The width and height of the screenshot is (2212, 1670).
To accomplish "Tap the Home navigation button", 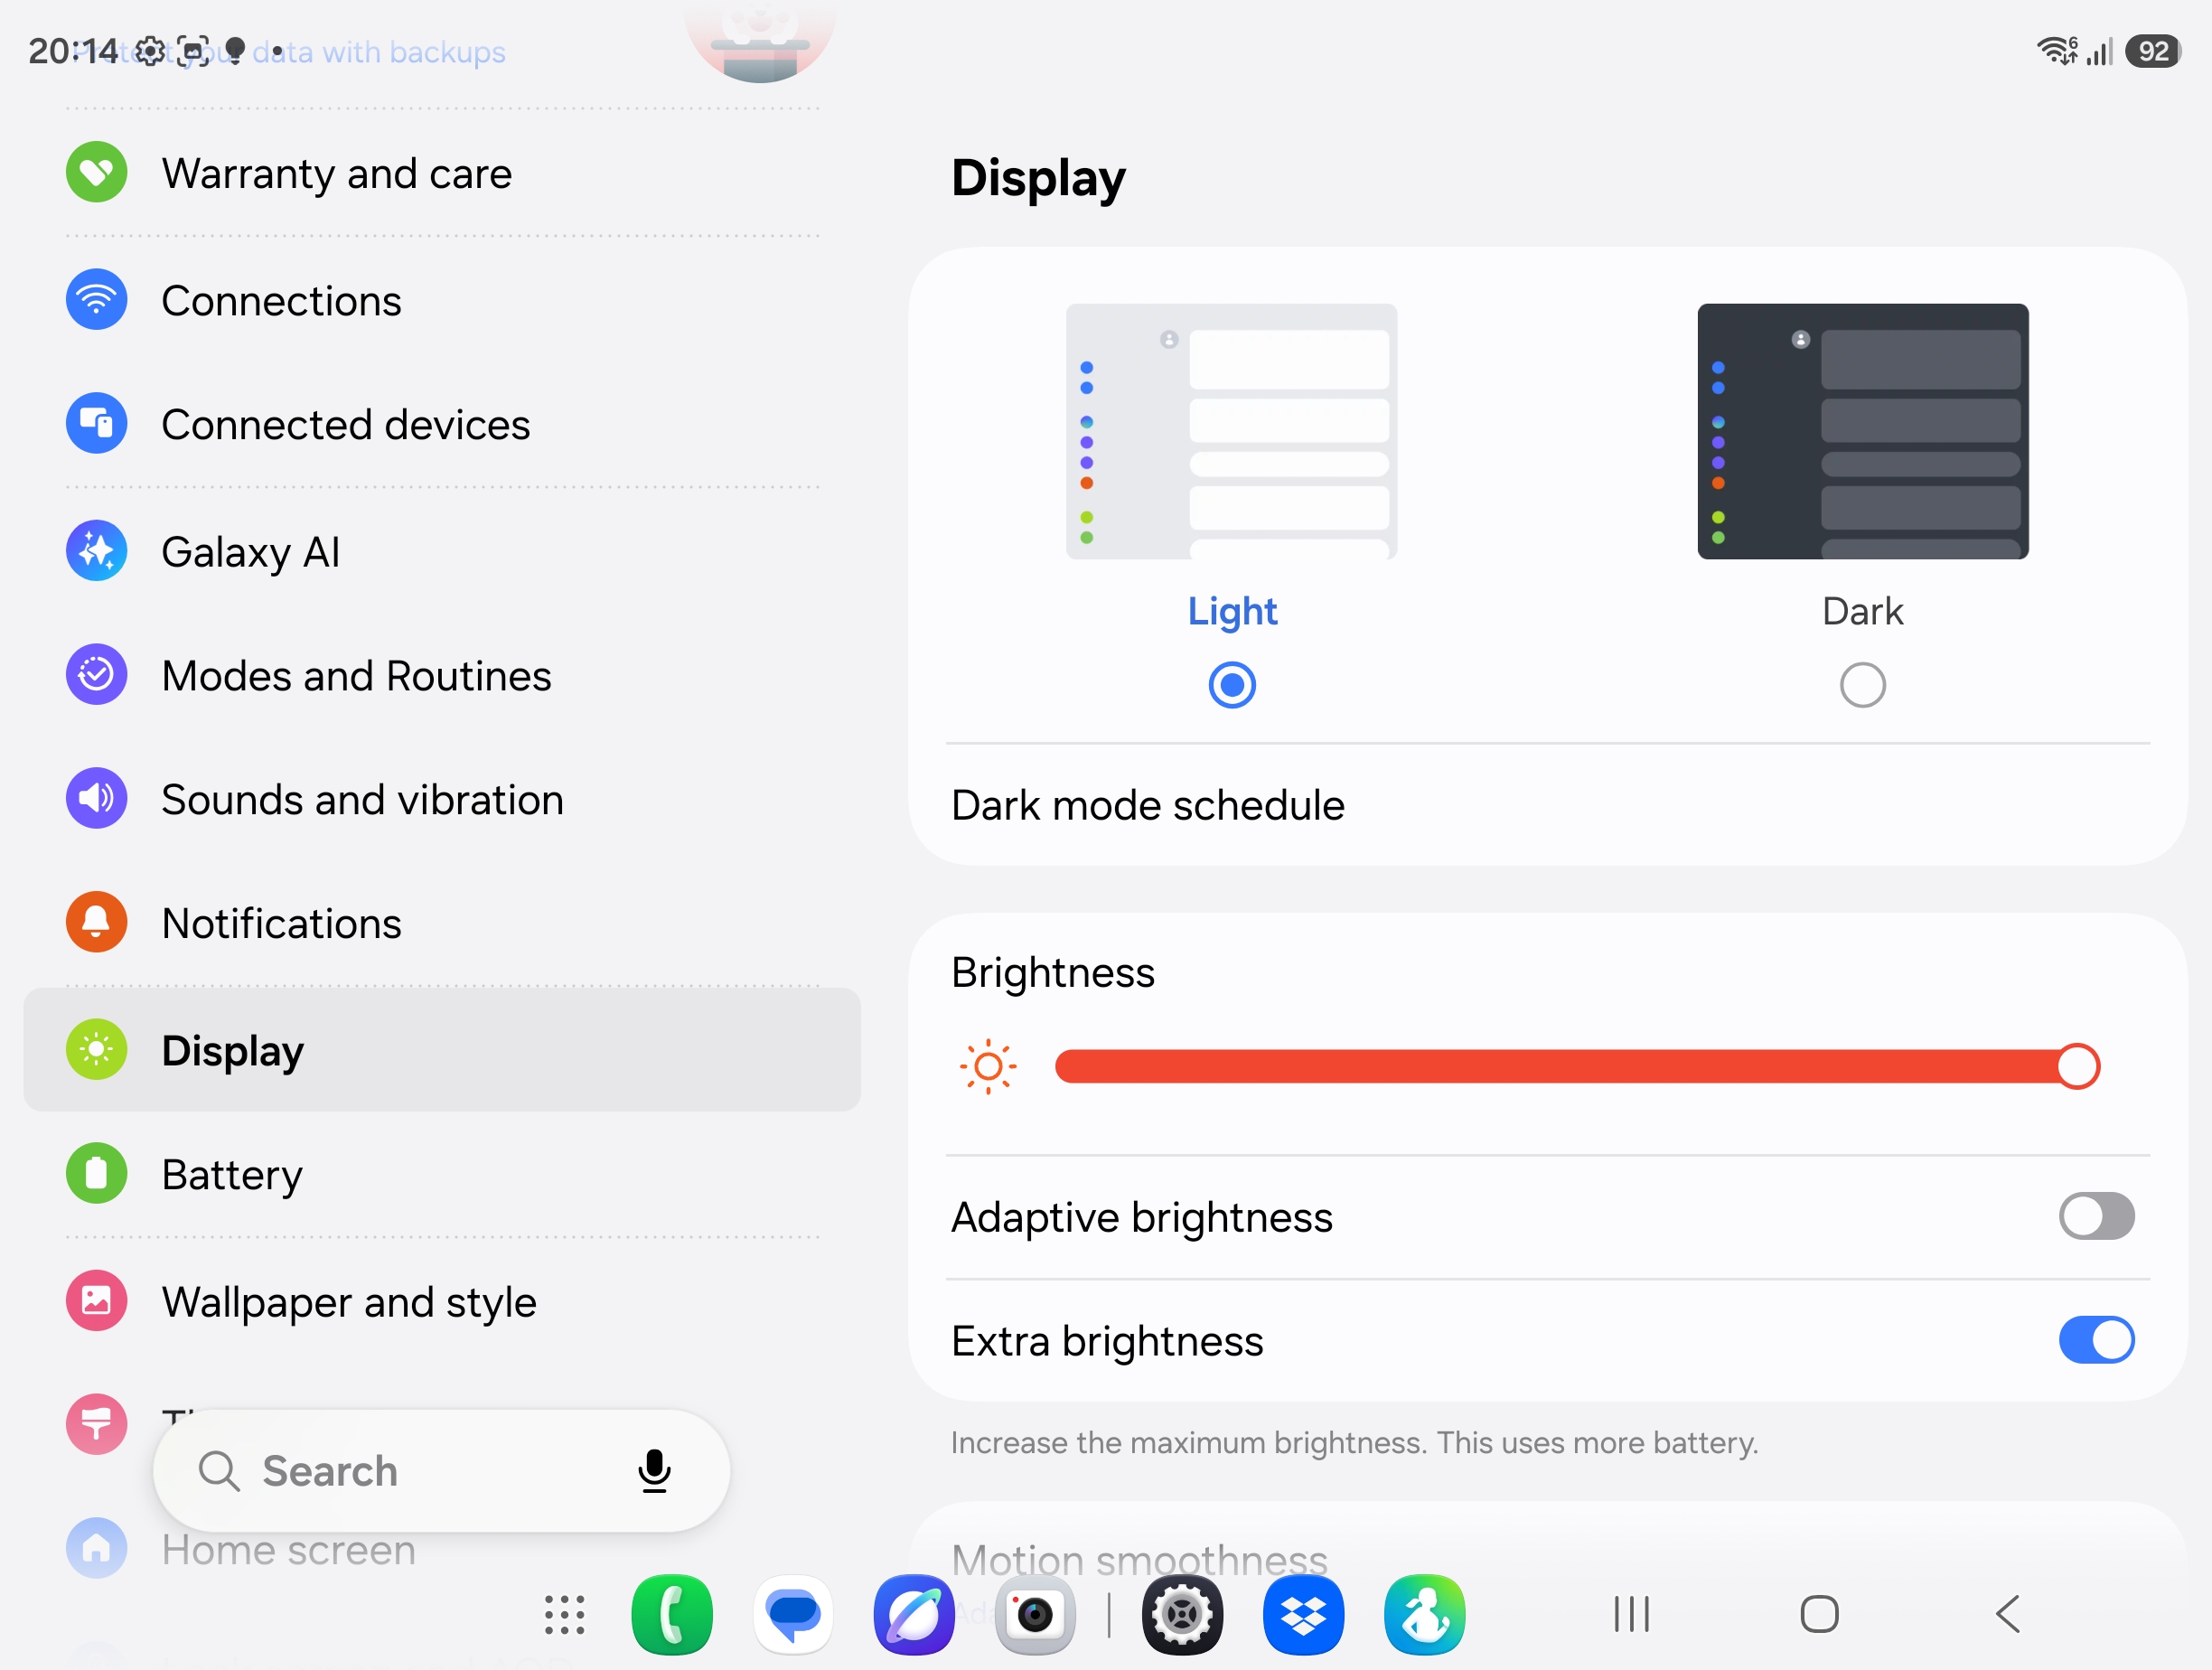I will pos(1819,1614).
